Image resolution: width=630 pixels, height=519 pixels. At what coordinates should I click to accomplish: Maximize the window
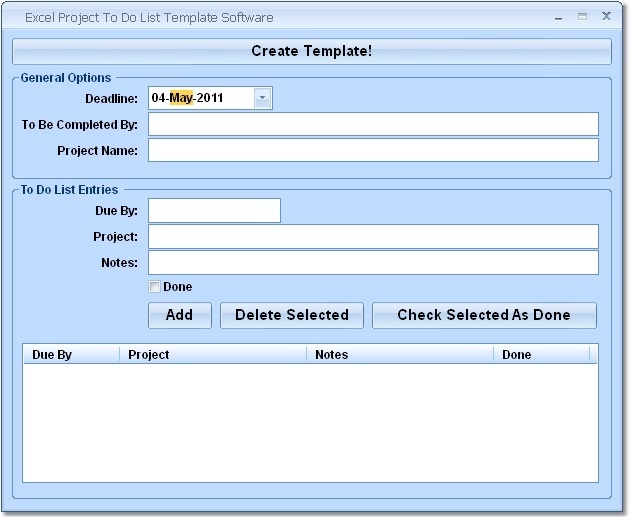[582, 17]
